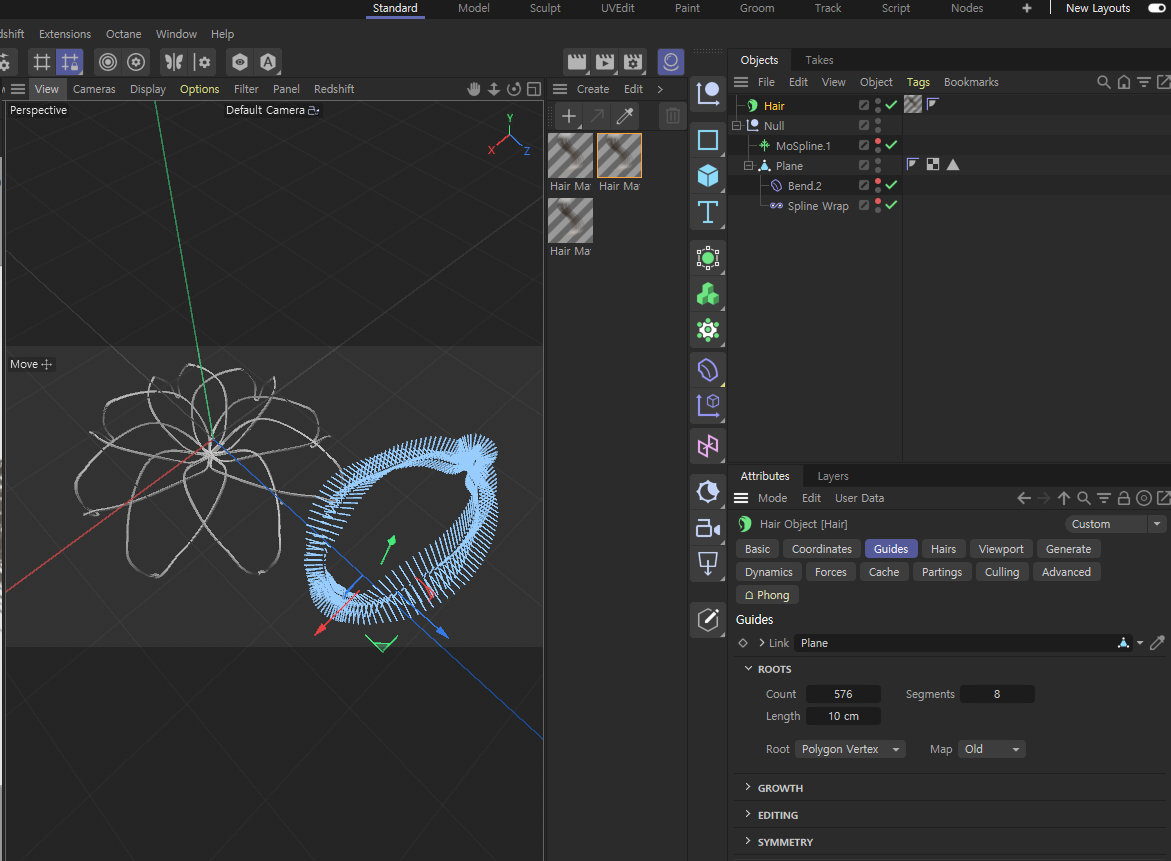Click the Hairs attribute tab button
Screen dimensions: 1171x861
pyautogui.click(x=943, y=549)
